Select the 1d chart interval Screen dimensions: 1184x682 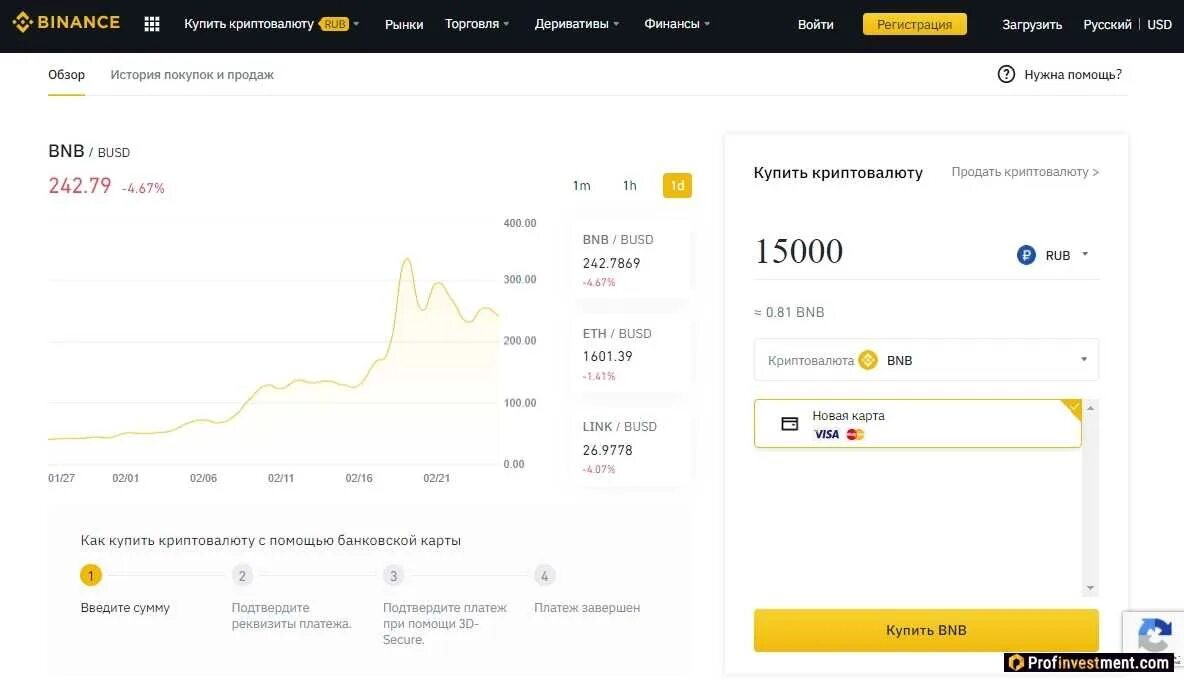pyautogui.click(x=677, y=186)
